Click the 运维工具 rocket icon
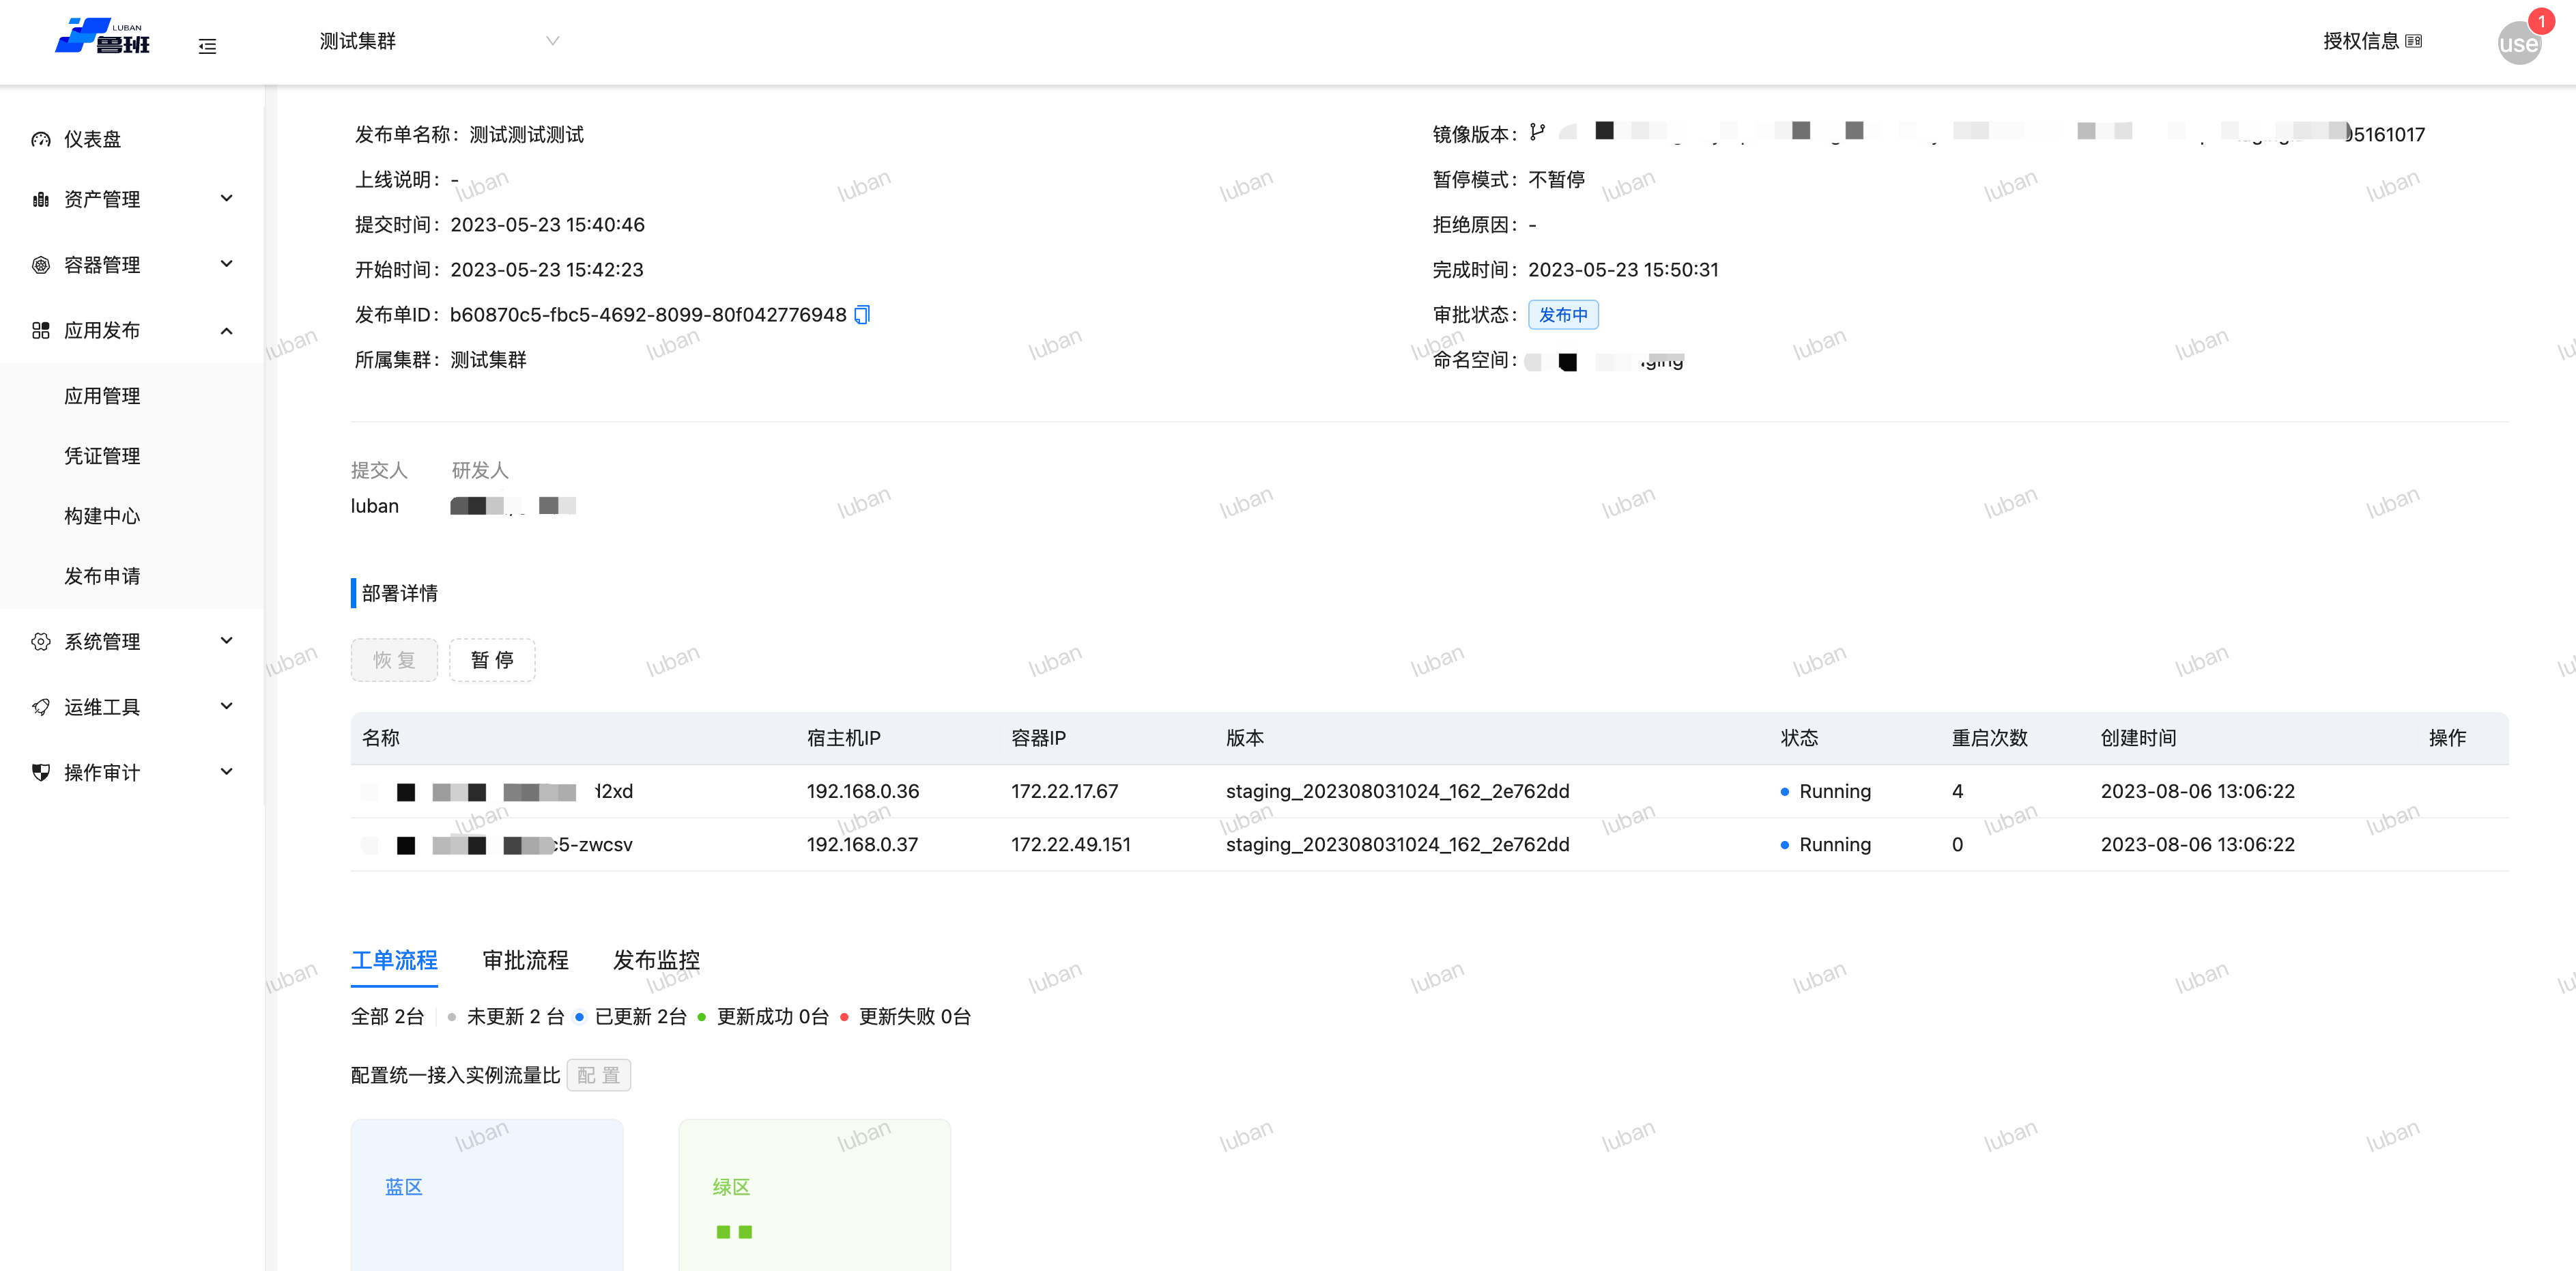The width and height of the screenshot is (2576, 1271). (40, 707)
